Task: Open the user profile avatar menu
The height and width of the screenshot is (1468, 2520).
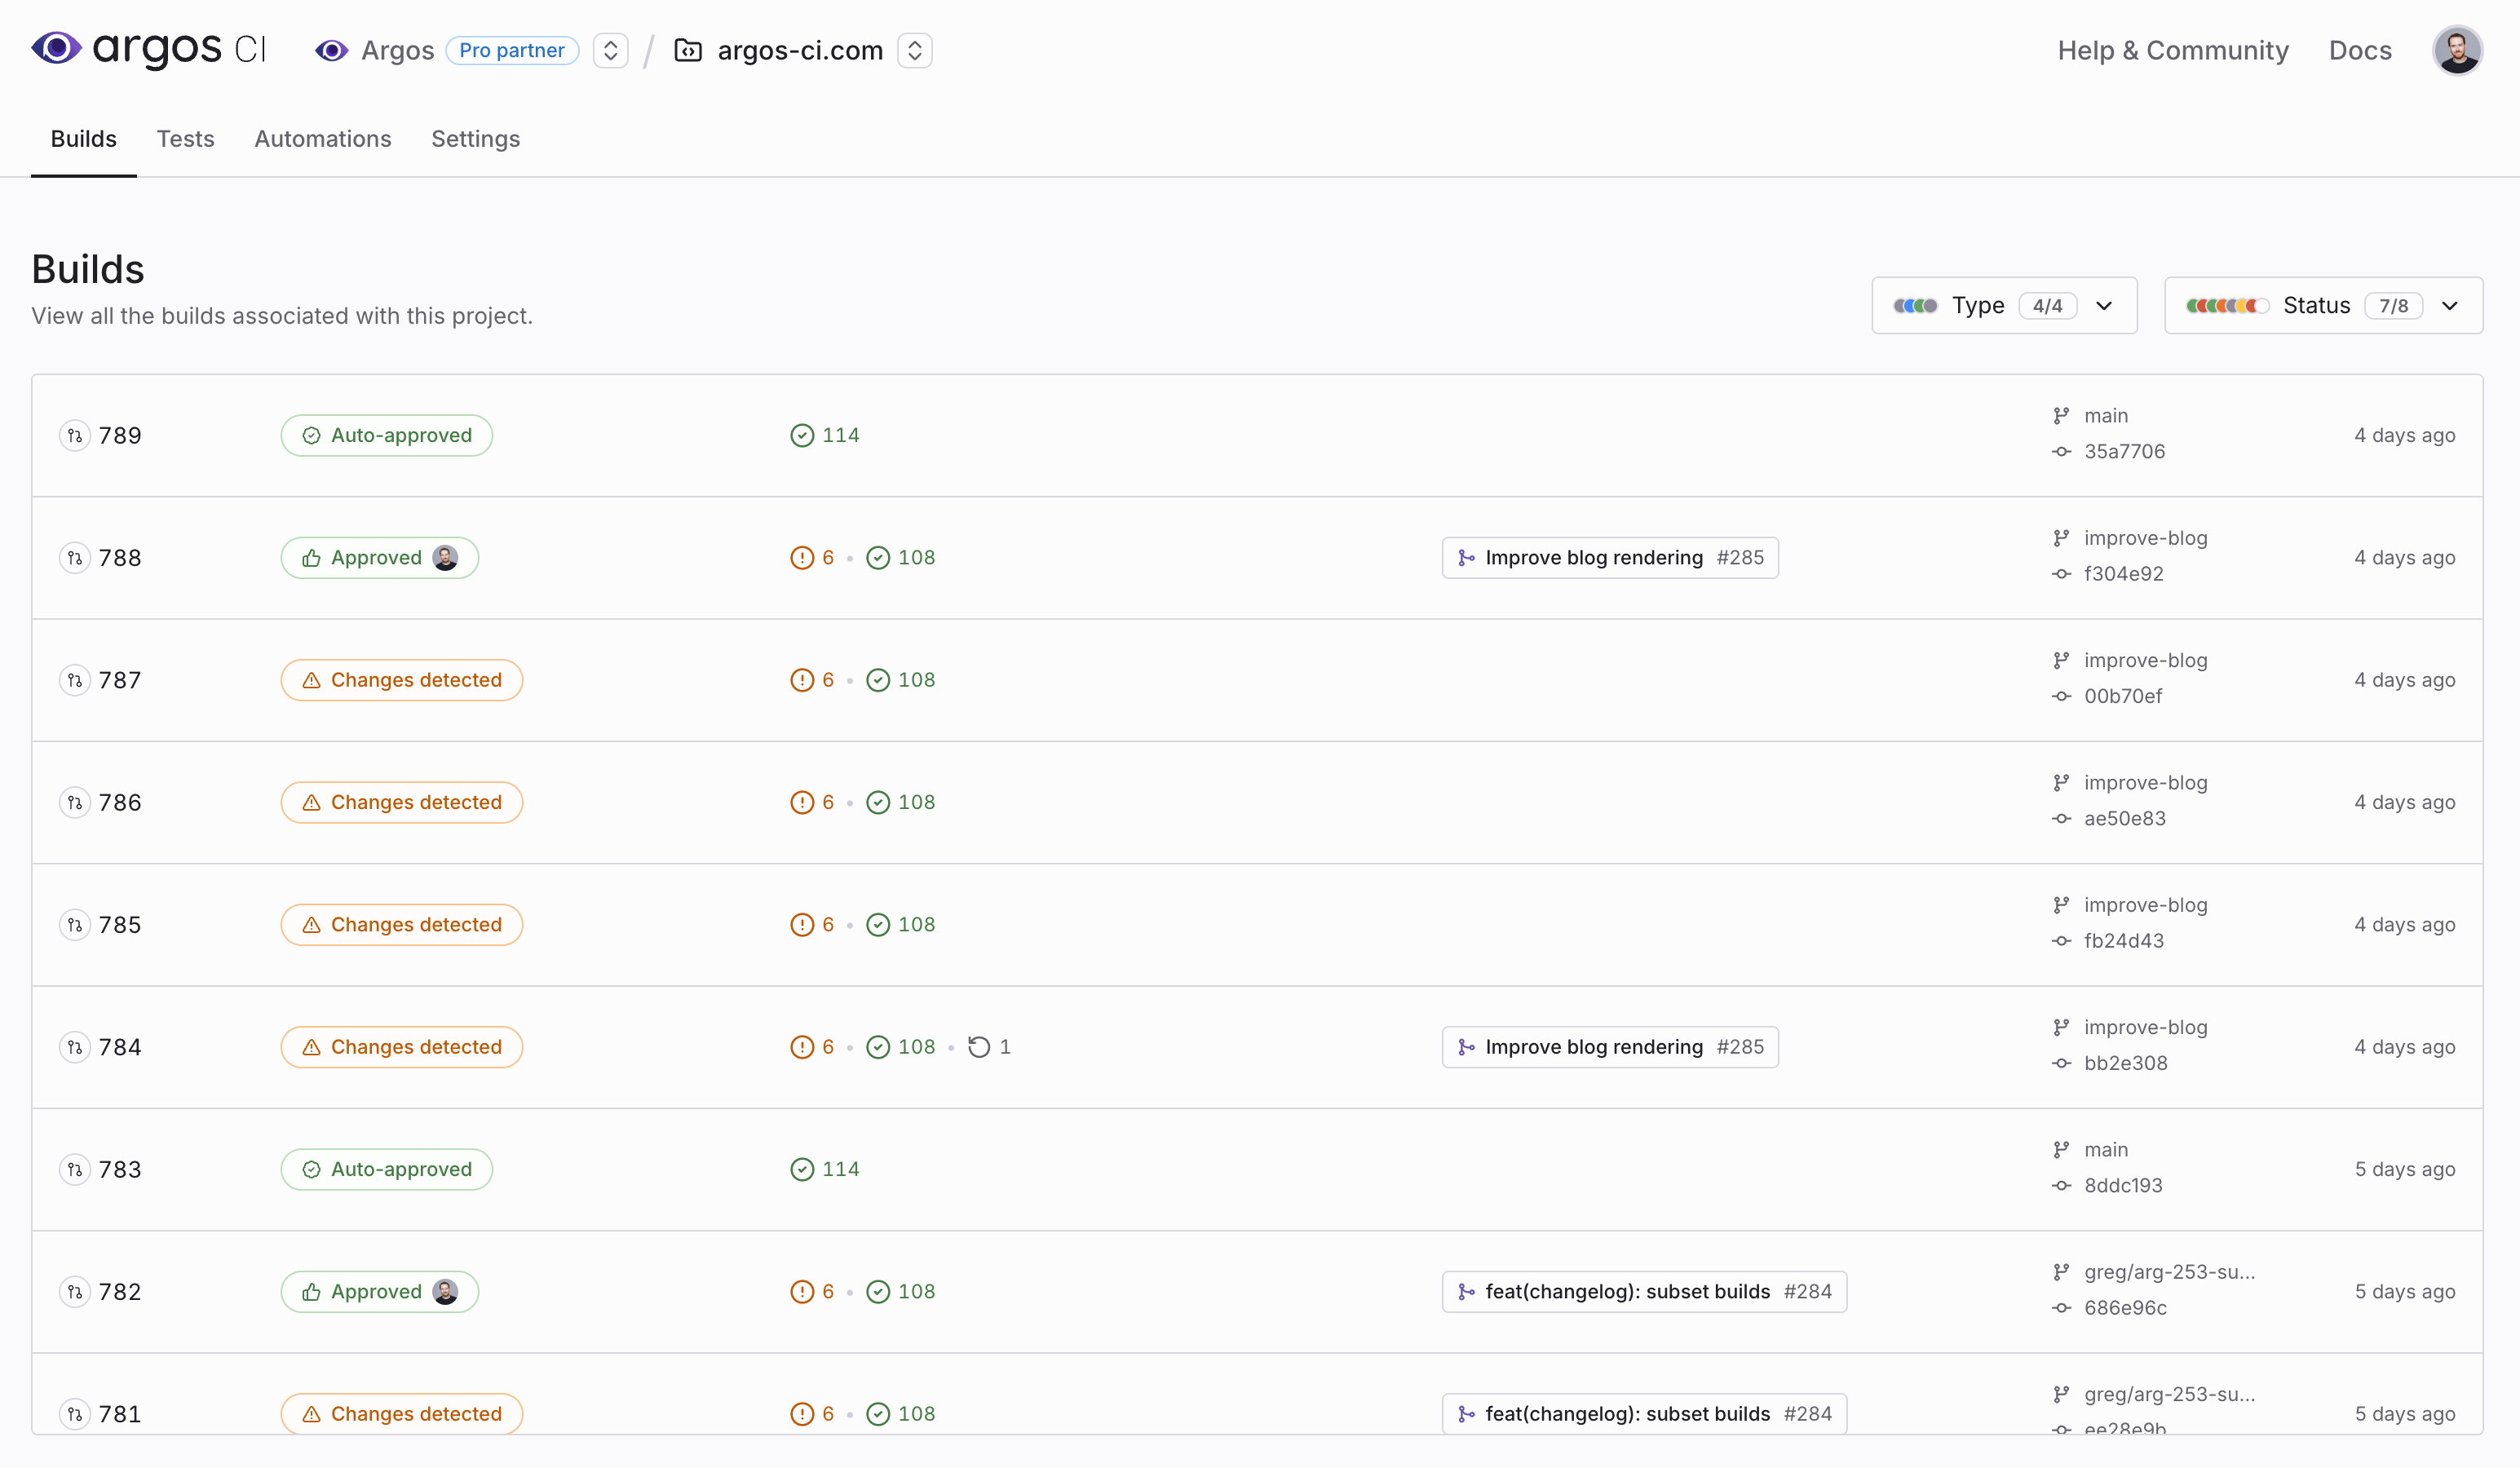Action: pyautogui.click(x=2456, y=51)
